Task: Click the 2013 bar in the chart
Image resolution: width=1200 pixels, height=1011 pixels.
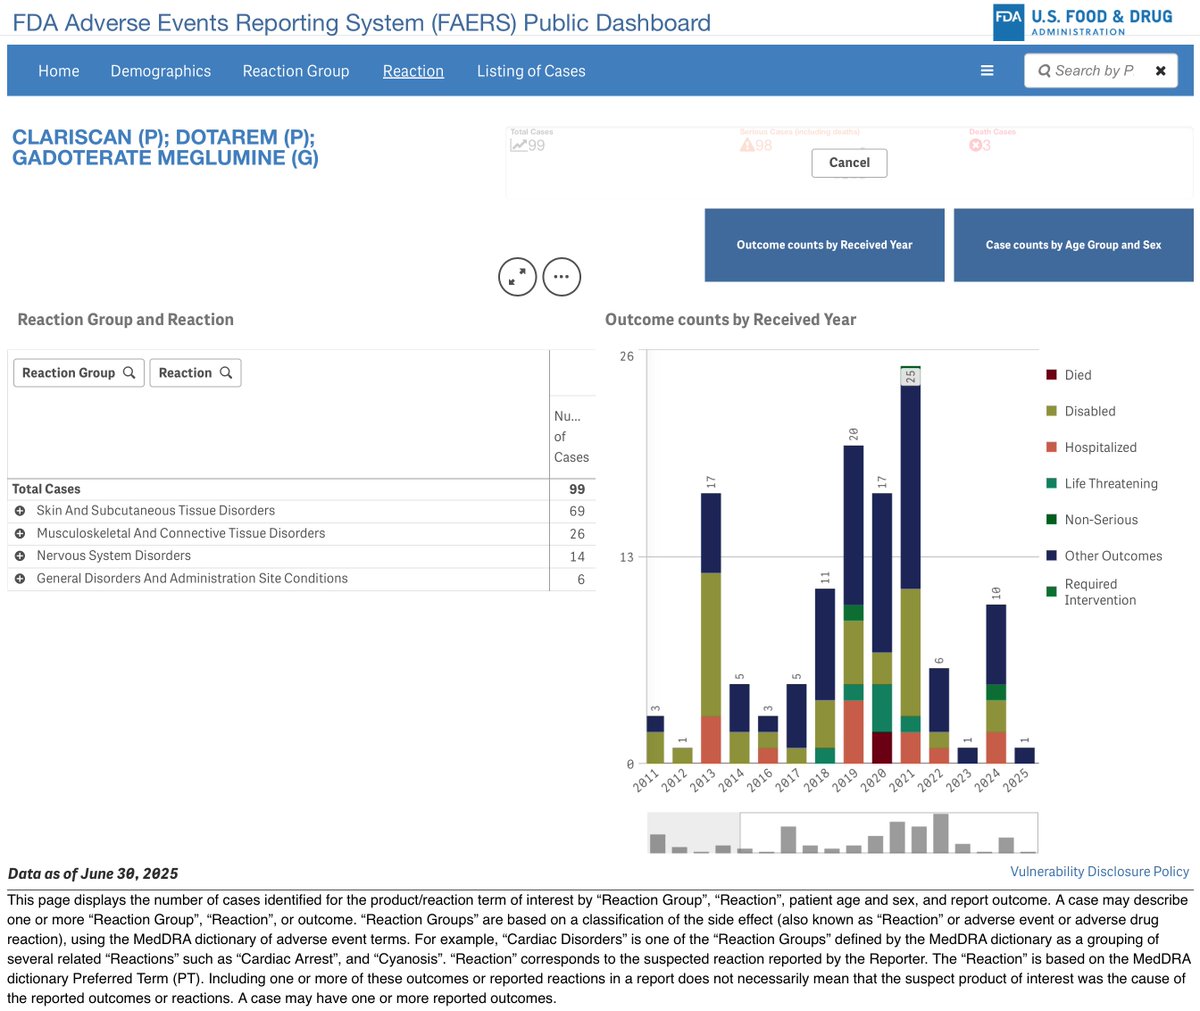Action: tap(711, 628)
